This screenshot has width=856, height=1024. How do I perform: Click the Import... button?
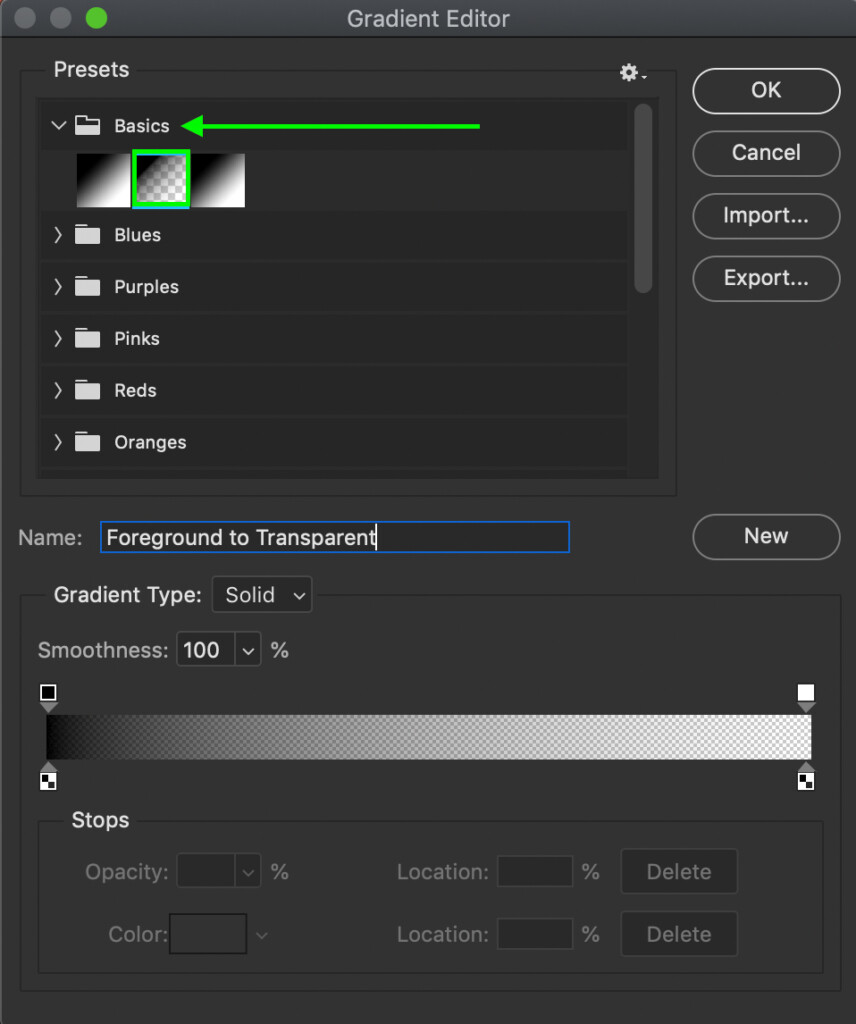(x=766, y=215)
